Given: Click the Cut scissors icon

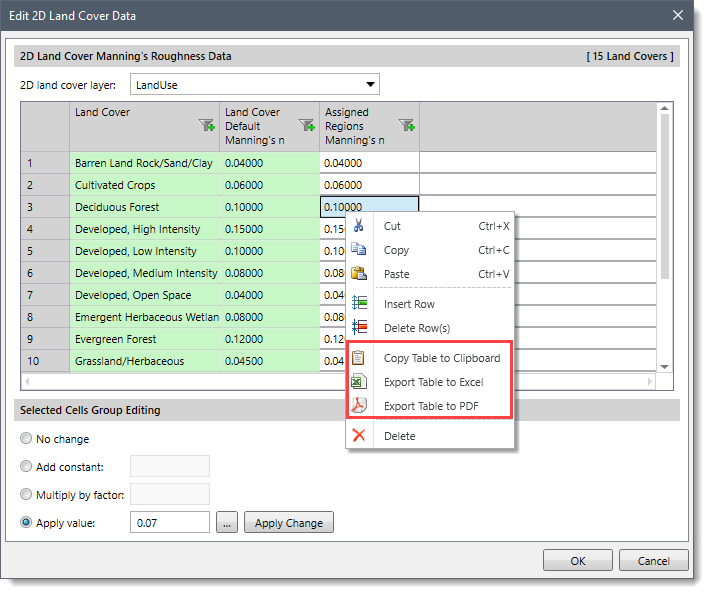Looking at the screenshot, I should (359, 225).
